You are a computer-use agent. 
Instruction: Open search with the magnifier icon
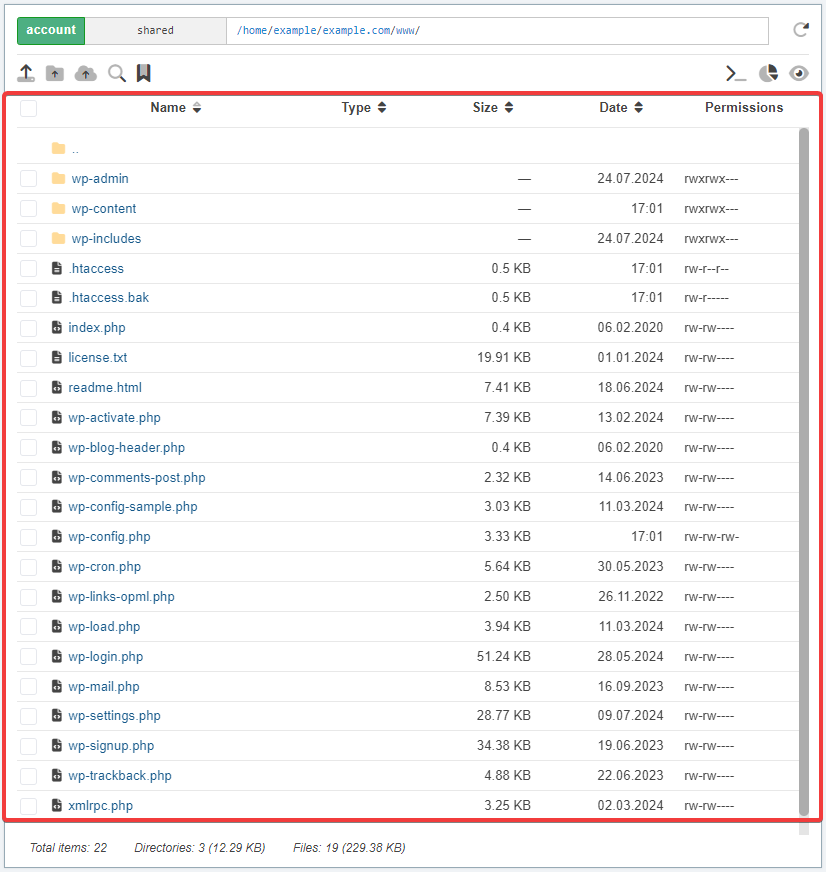(117, 73)
